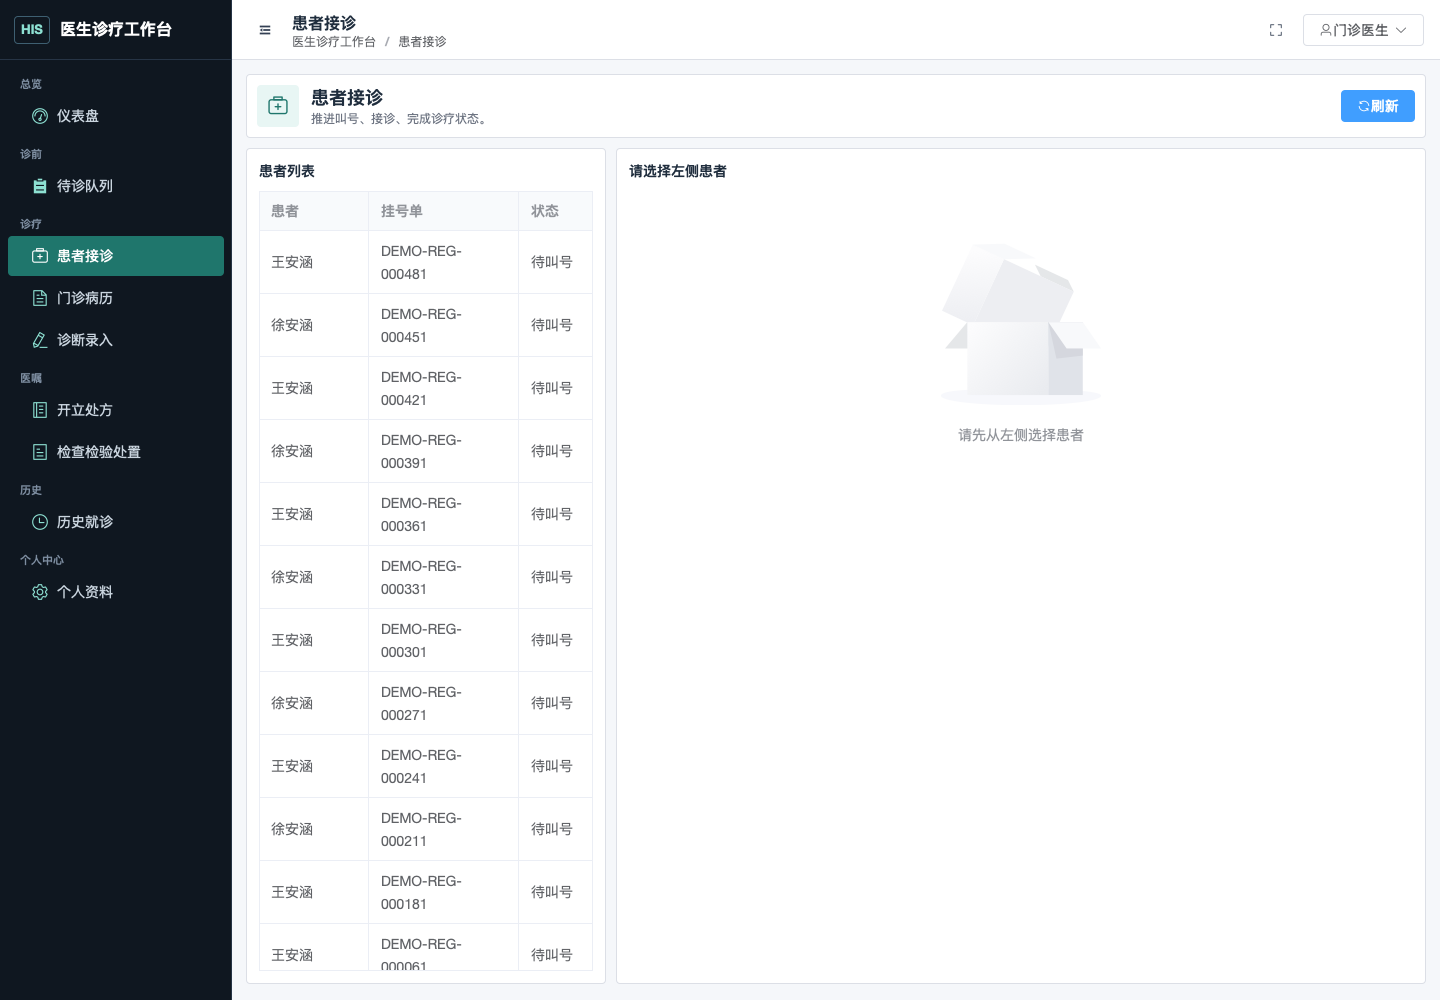Select patient row DEMO-REG-000241

(x=426, y=766)
